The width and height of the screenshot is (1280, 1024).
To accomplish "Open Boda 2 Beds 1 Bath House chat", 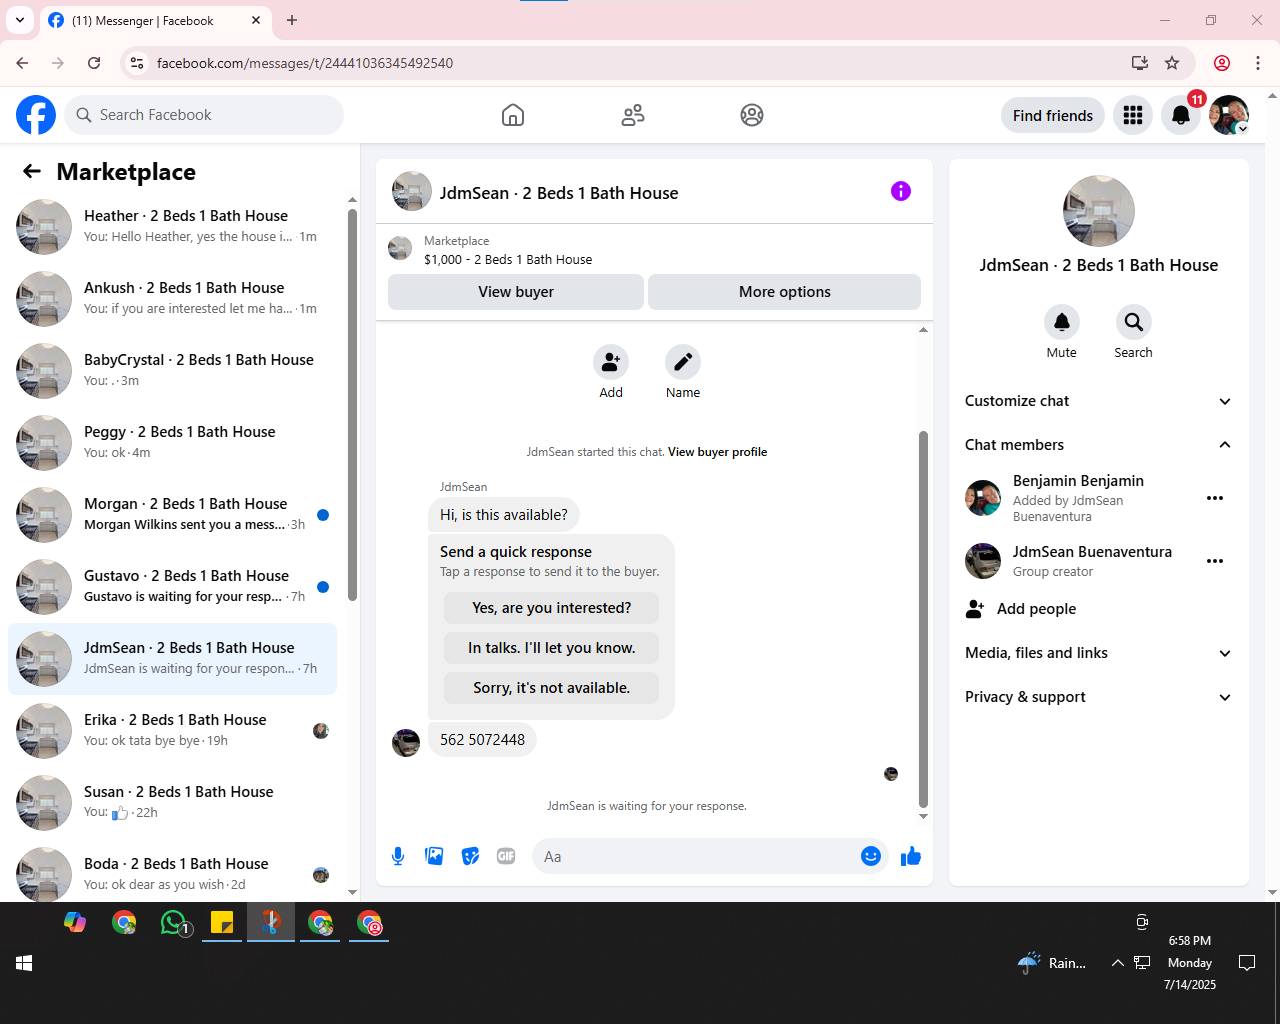I will pos(172,872).
